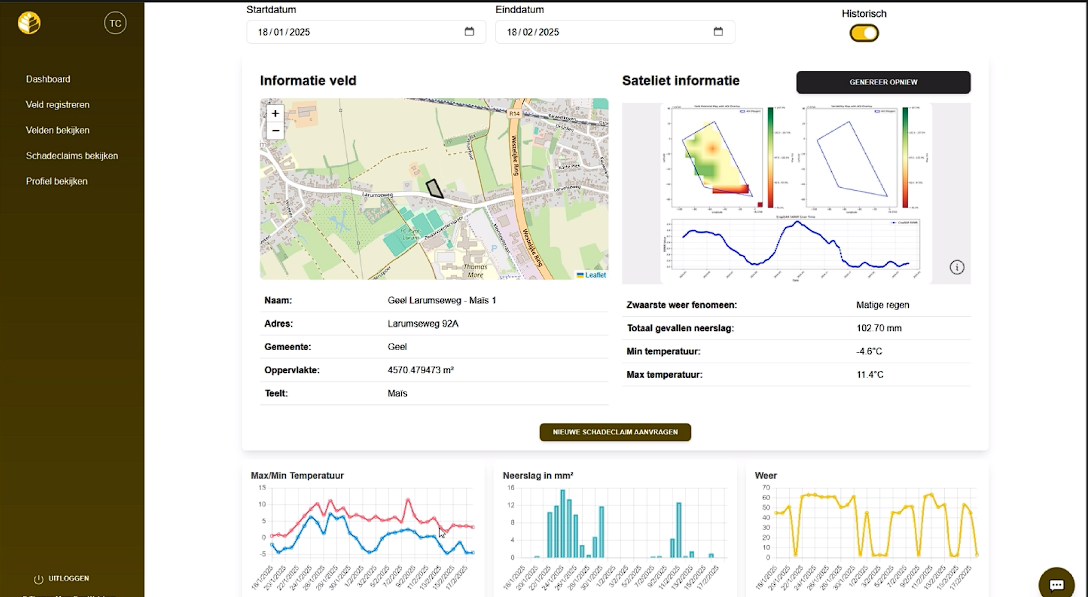Select weather value 'Matige regen'

coord(883,305)
